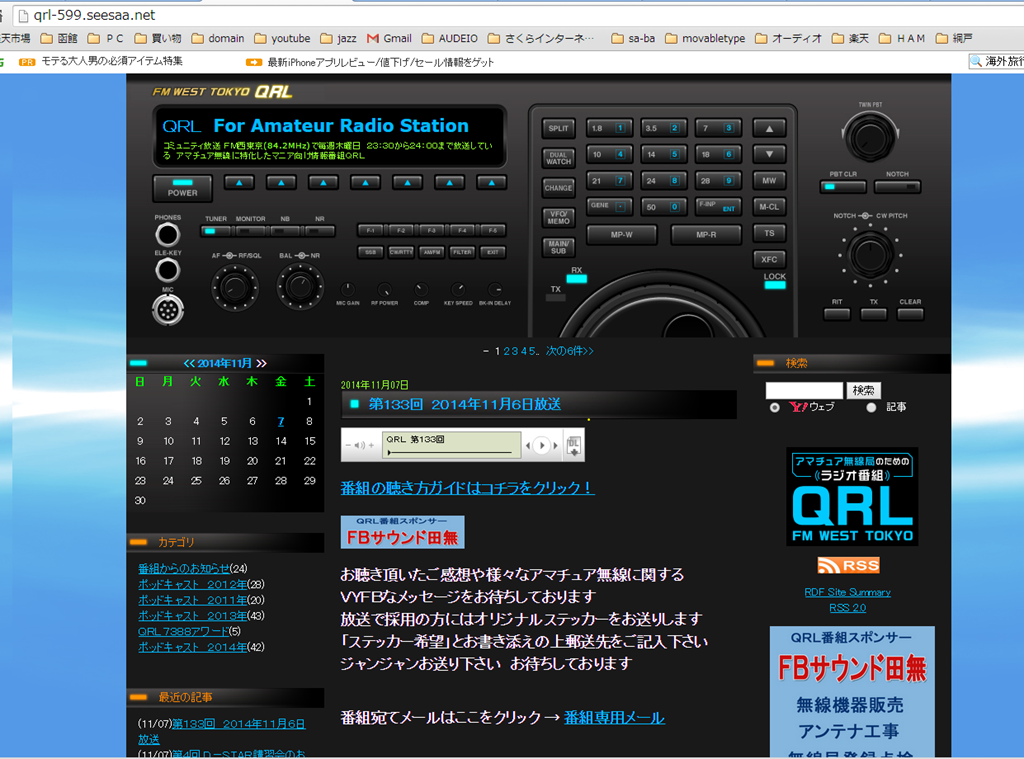Download the episode with the DL icon
The height and width of the screenshot is (759, 1024).
[x=573, y=445]
